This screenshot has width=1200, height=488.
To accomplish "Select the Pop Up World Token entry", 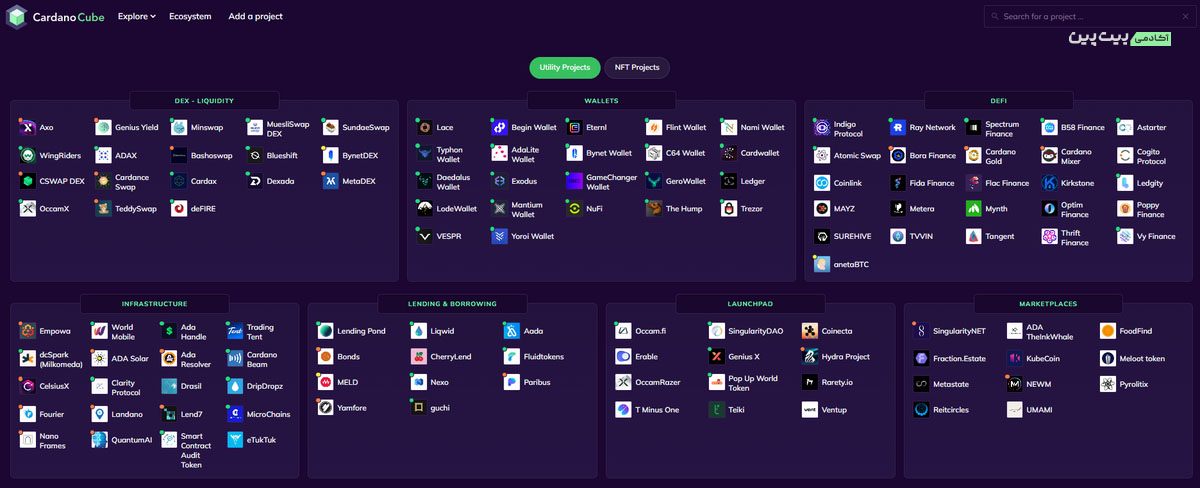I will coord(743,383).
